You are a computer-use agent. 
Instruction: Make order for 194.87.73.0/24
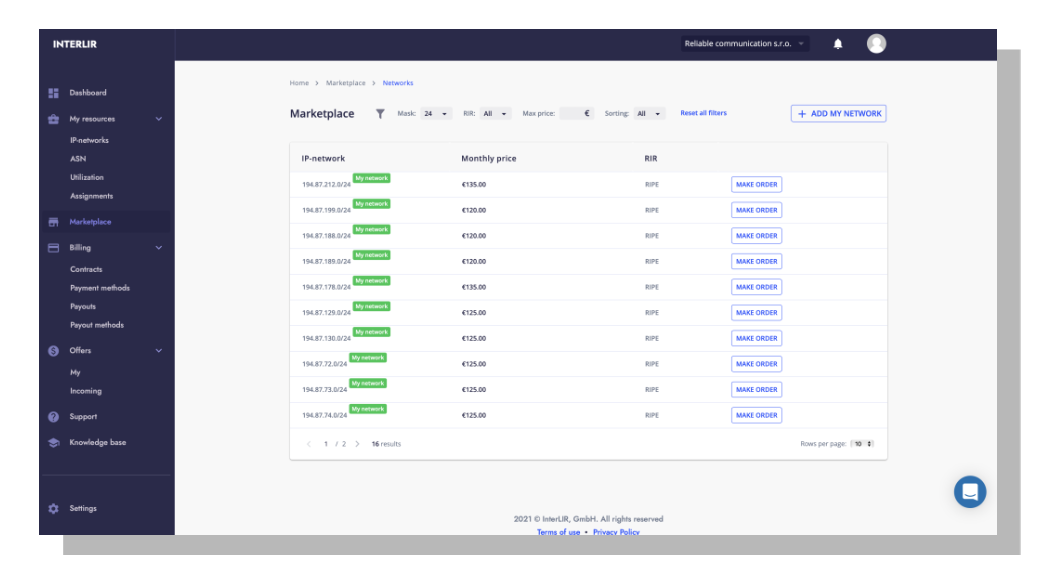click(x=757, y=390)
